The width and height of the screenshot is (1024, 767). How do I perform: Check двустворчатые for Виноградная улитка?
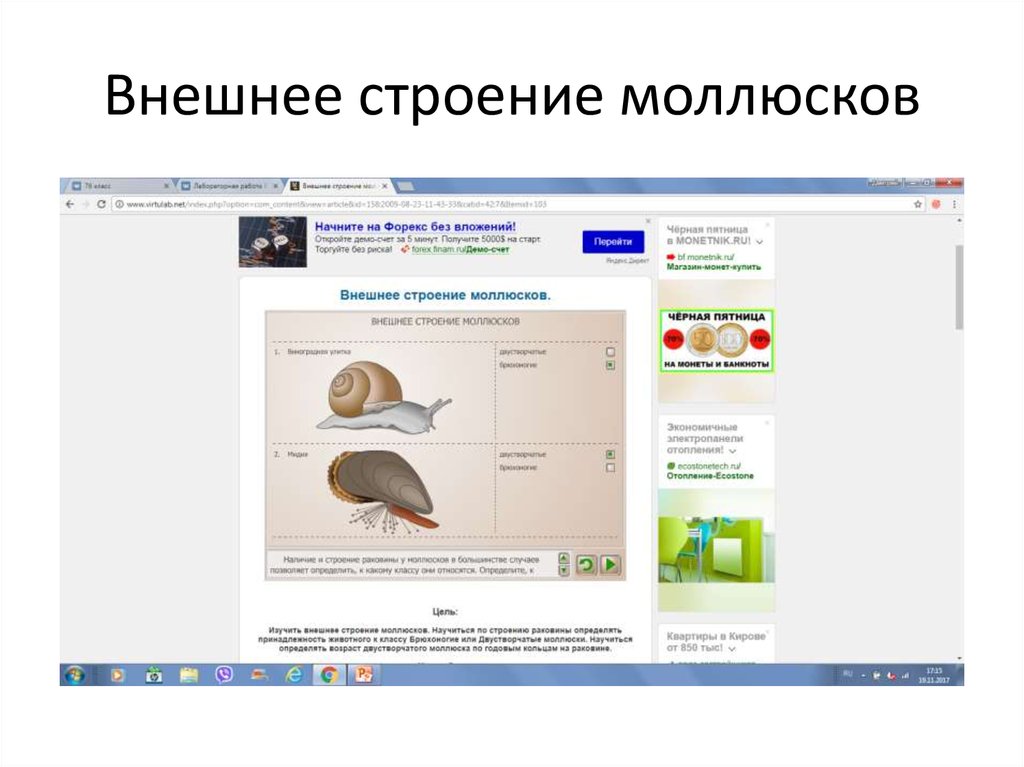[x=610, y=351]
